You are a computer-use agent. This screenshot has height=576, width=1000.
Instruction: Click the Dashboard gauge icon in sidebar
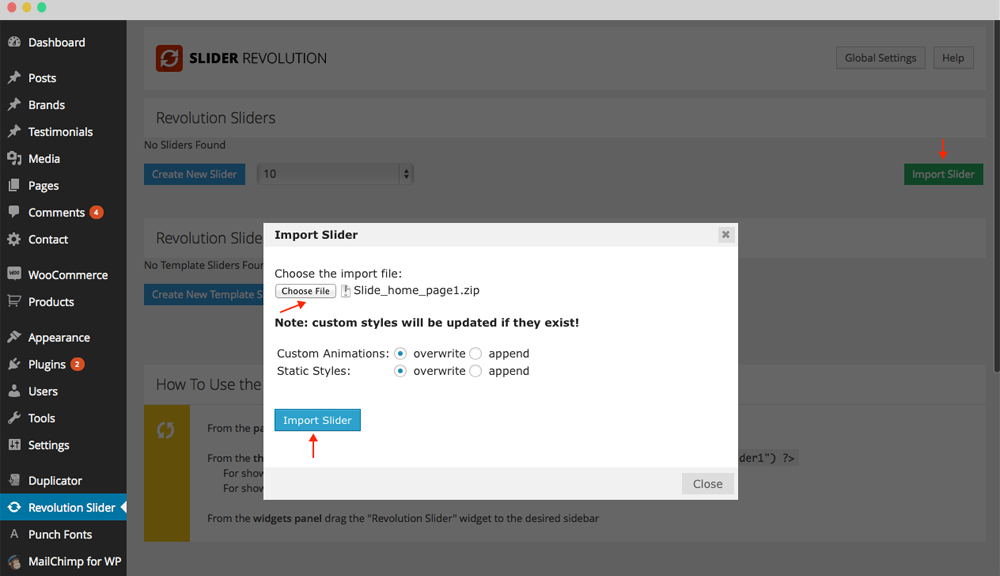(14, 43)
